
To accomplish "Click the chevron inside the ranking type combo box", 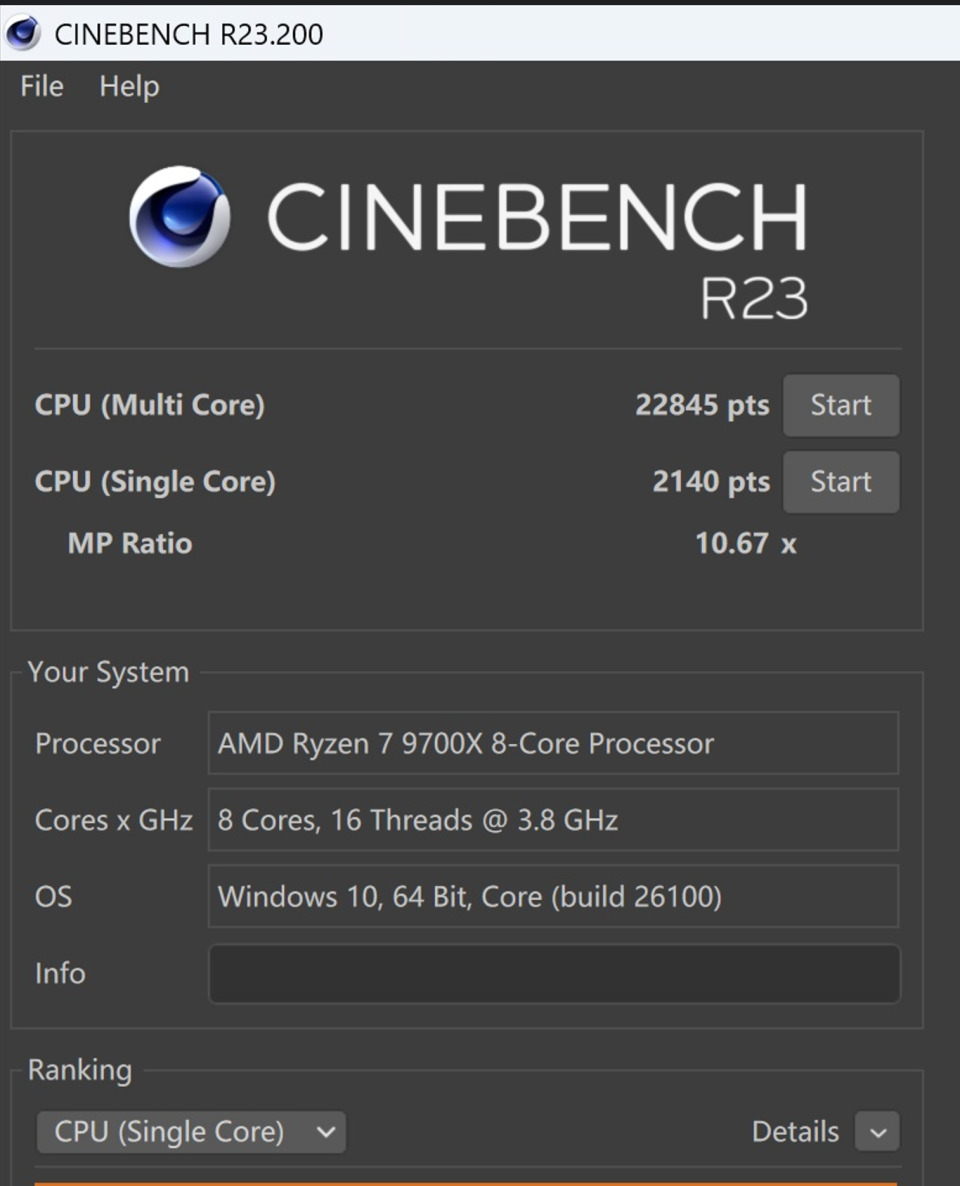I will coord(326,1132).
